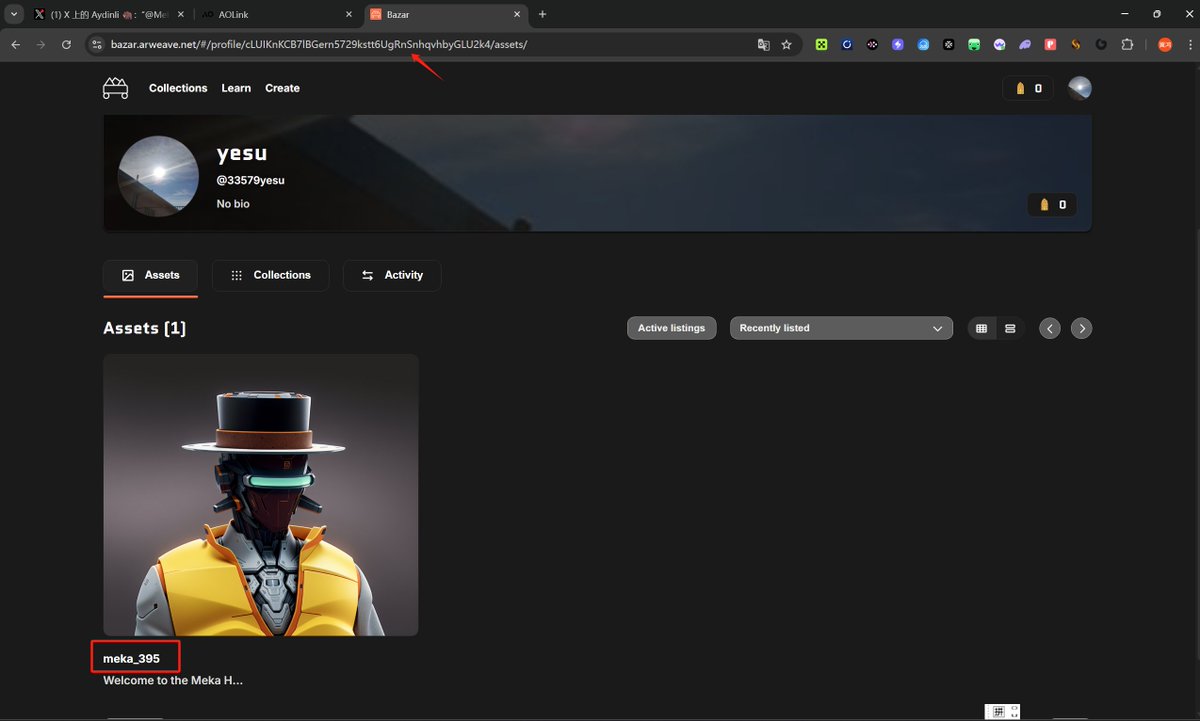This screenshot has width=1200, height=721.
Task: Open the purple lightning bolt extension icon
Action: [x=898, y=45]
